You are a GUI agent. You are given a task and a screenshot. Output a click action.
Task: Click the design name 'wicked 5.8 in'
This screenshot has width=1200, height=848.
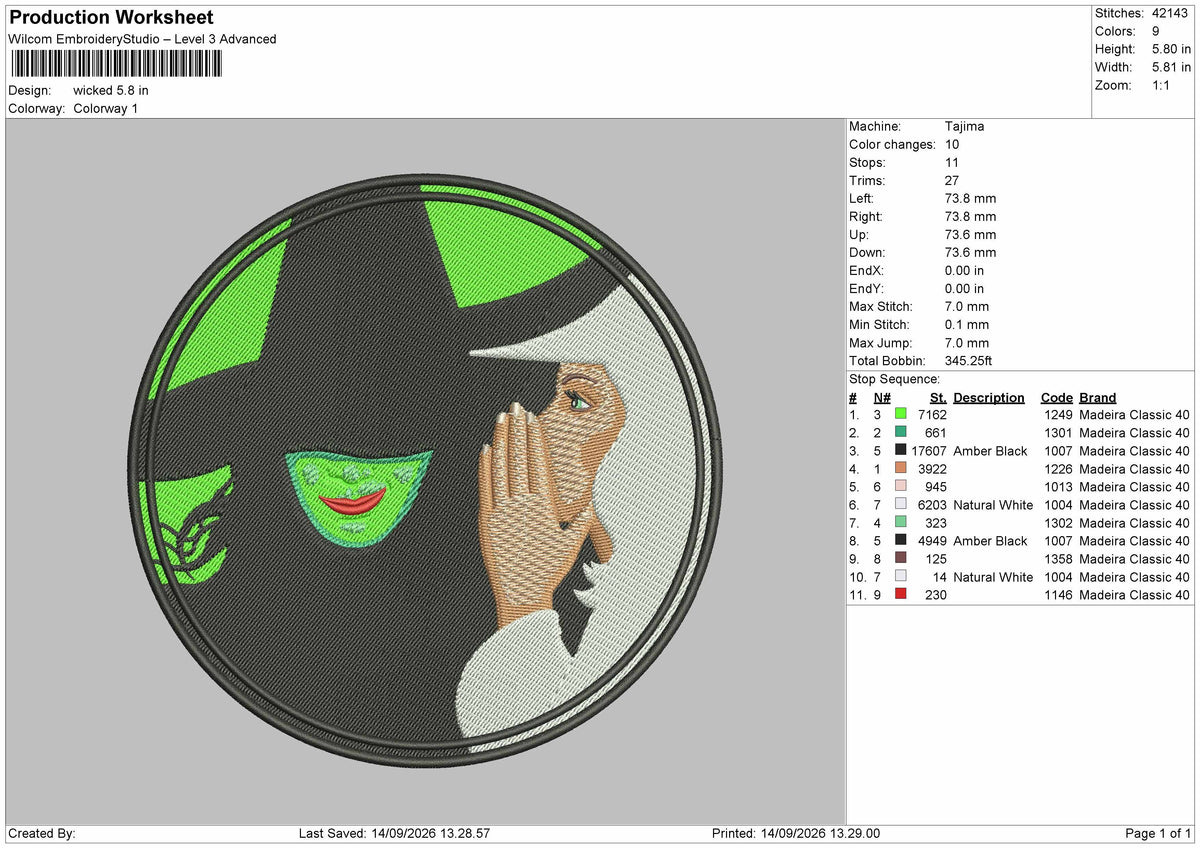[x=111, y=90]
